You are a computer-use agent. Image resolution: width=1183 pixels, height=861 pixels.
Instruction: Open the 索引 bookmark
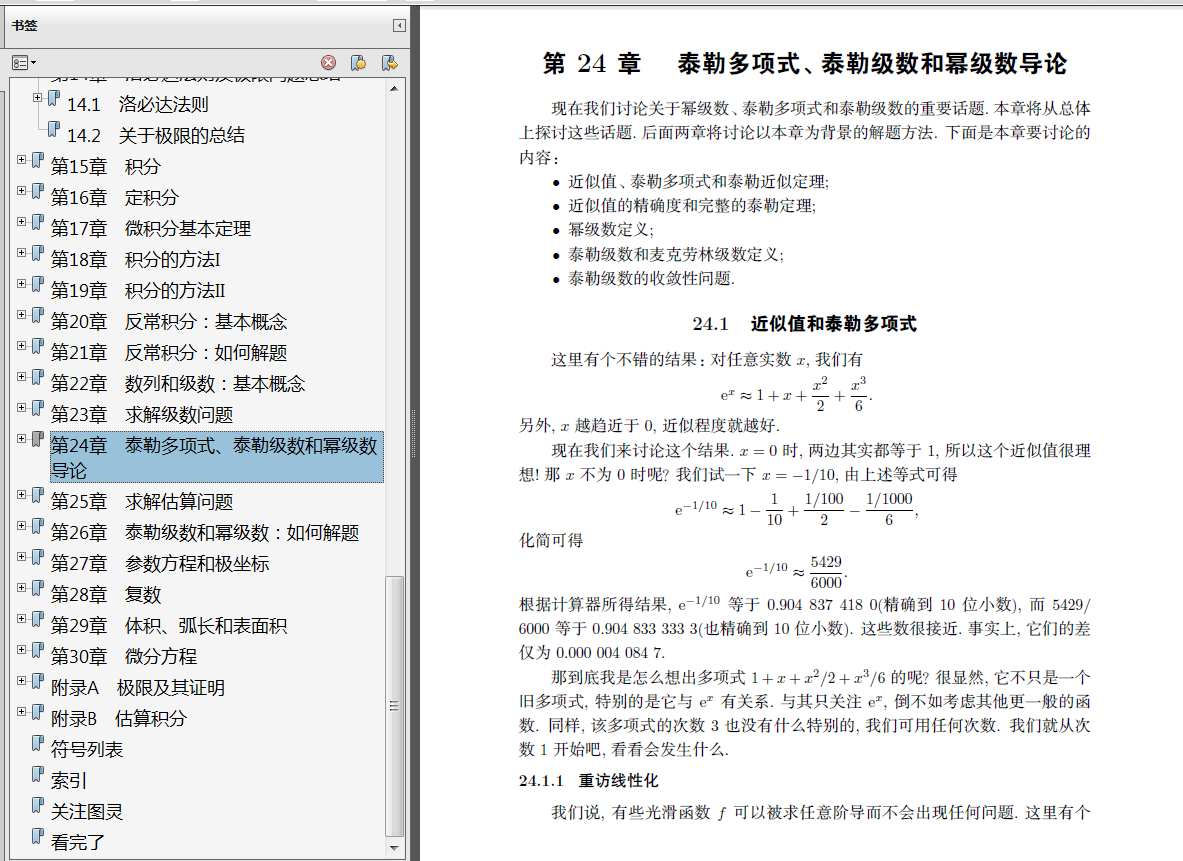(69, 780)
